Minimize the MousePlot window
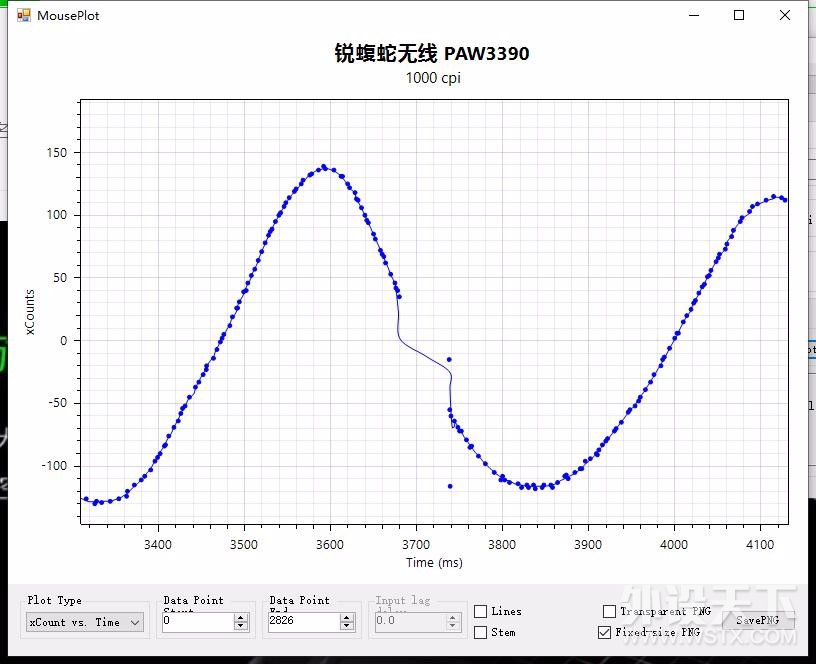The image size is (816, 664). pyautogui.click(x=694, y=15)
